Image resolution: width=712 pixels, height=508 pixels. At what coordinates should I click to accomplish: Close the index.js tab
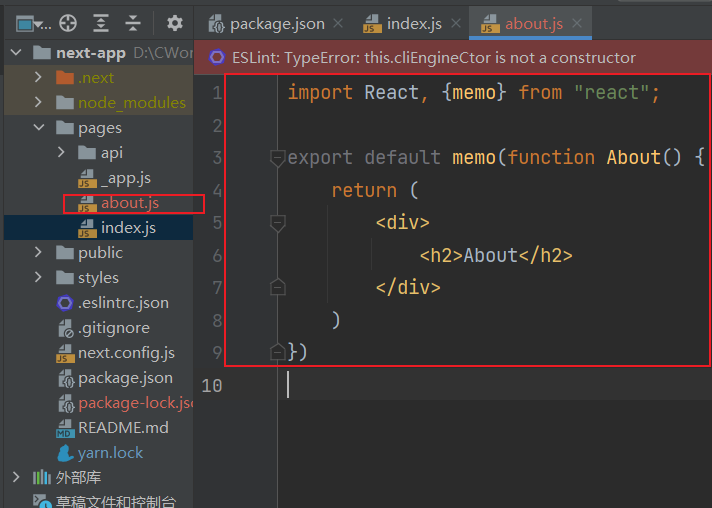click(456, 23)
